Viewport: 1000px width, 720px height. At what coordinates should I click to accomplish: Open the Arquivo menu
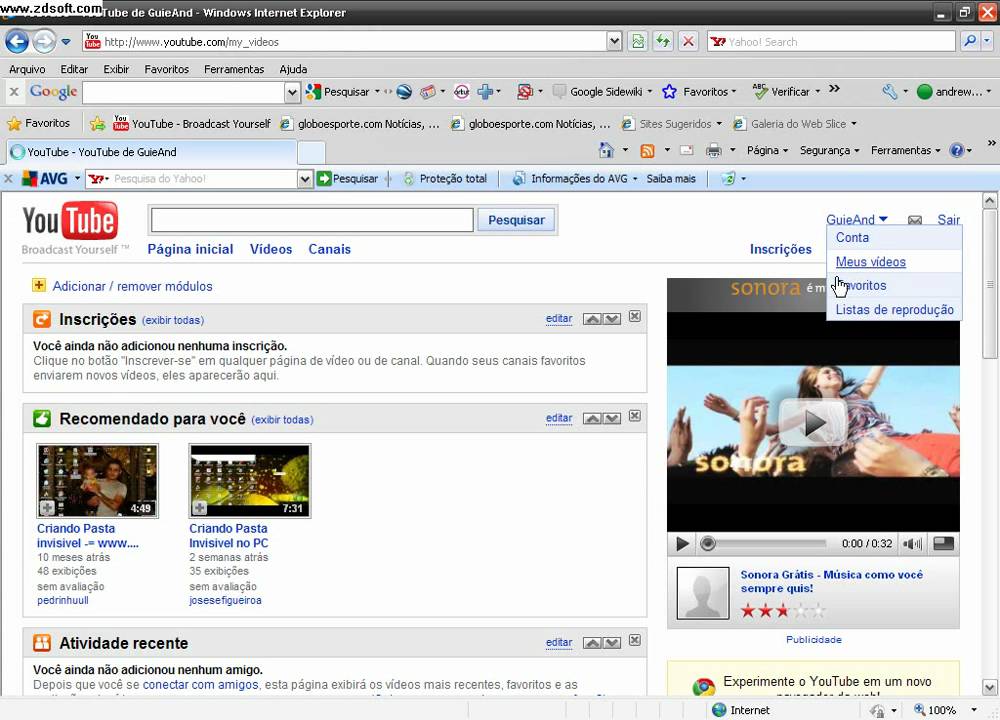27,69
